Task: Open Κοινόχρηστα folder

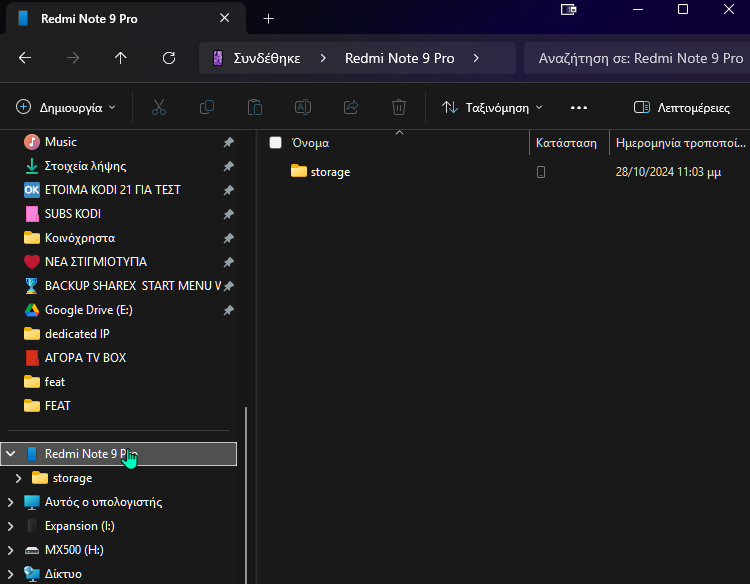Action: [80, 238]
